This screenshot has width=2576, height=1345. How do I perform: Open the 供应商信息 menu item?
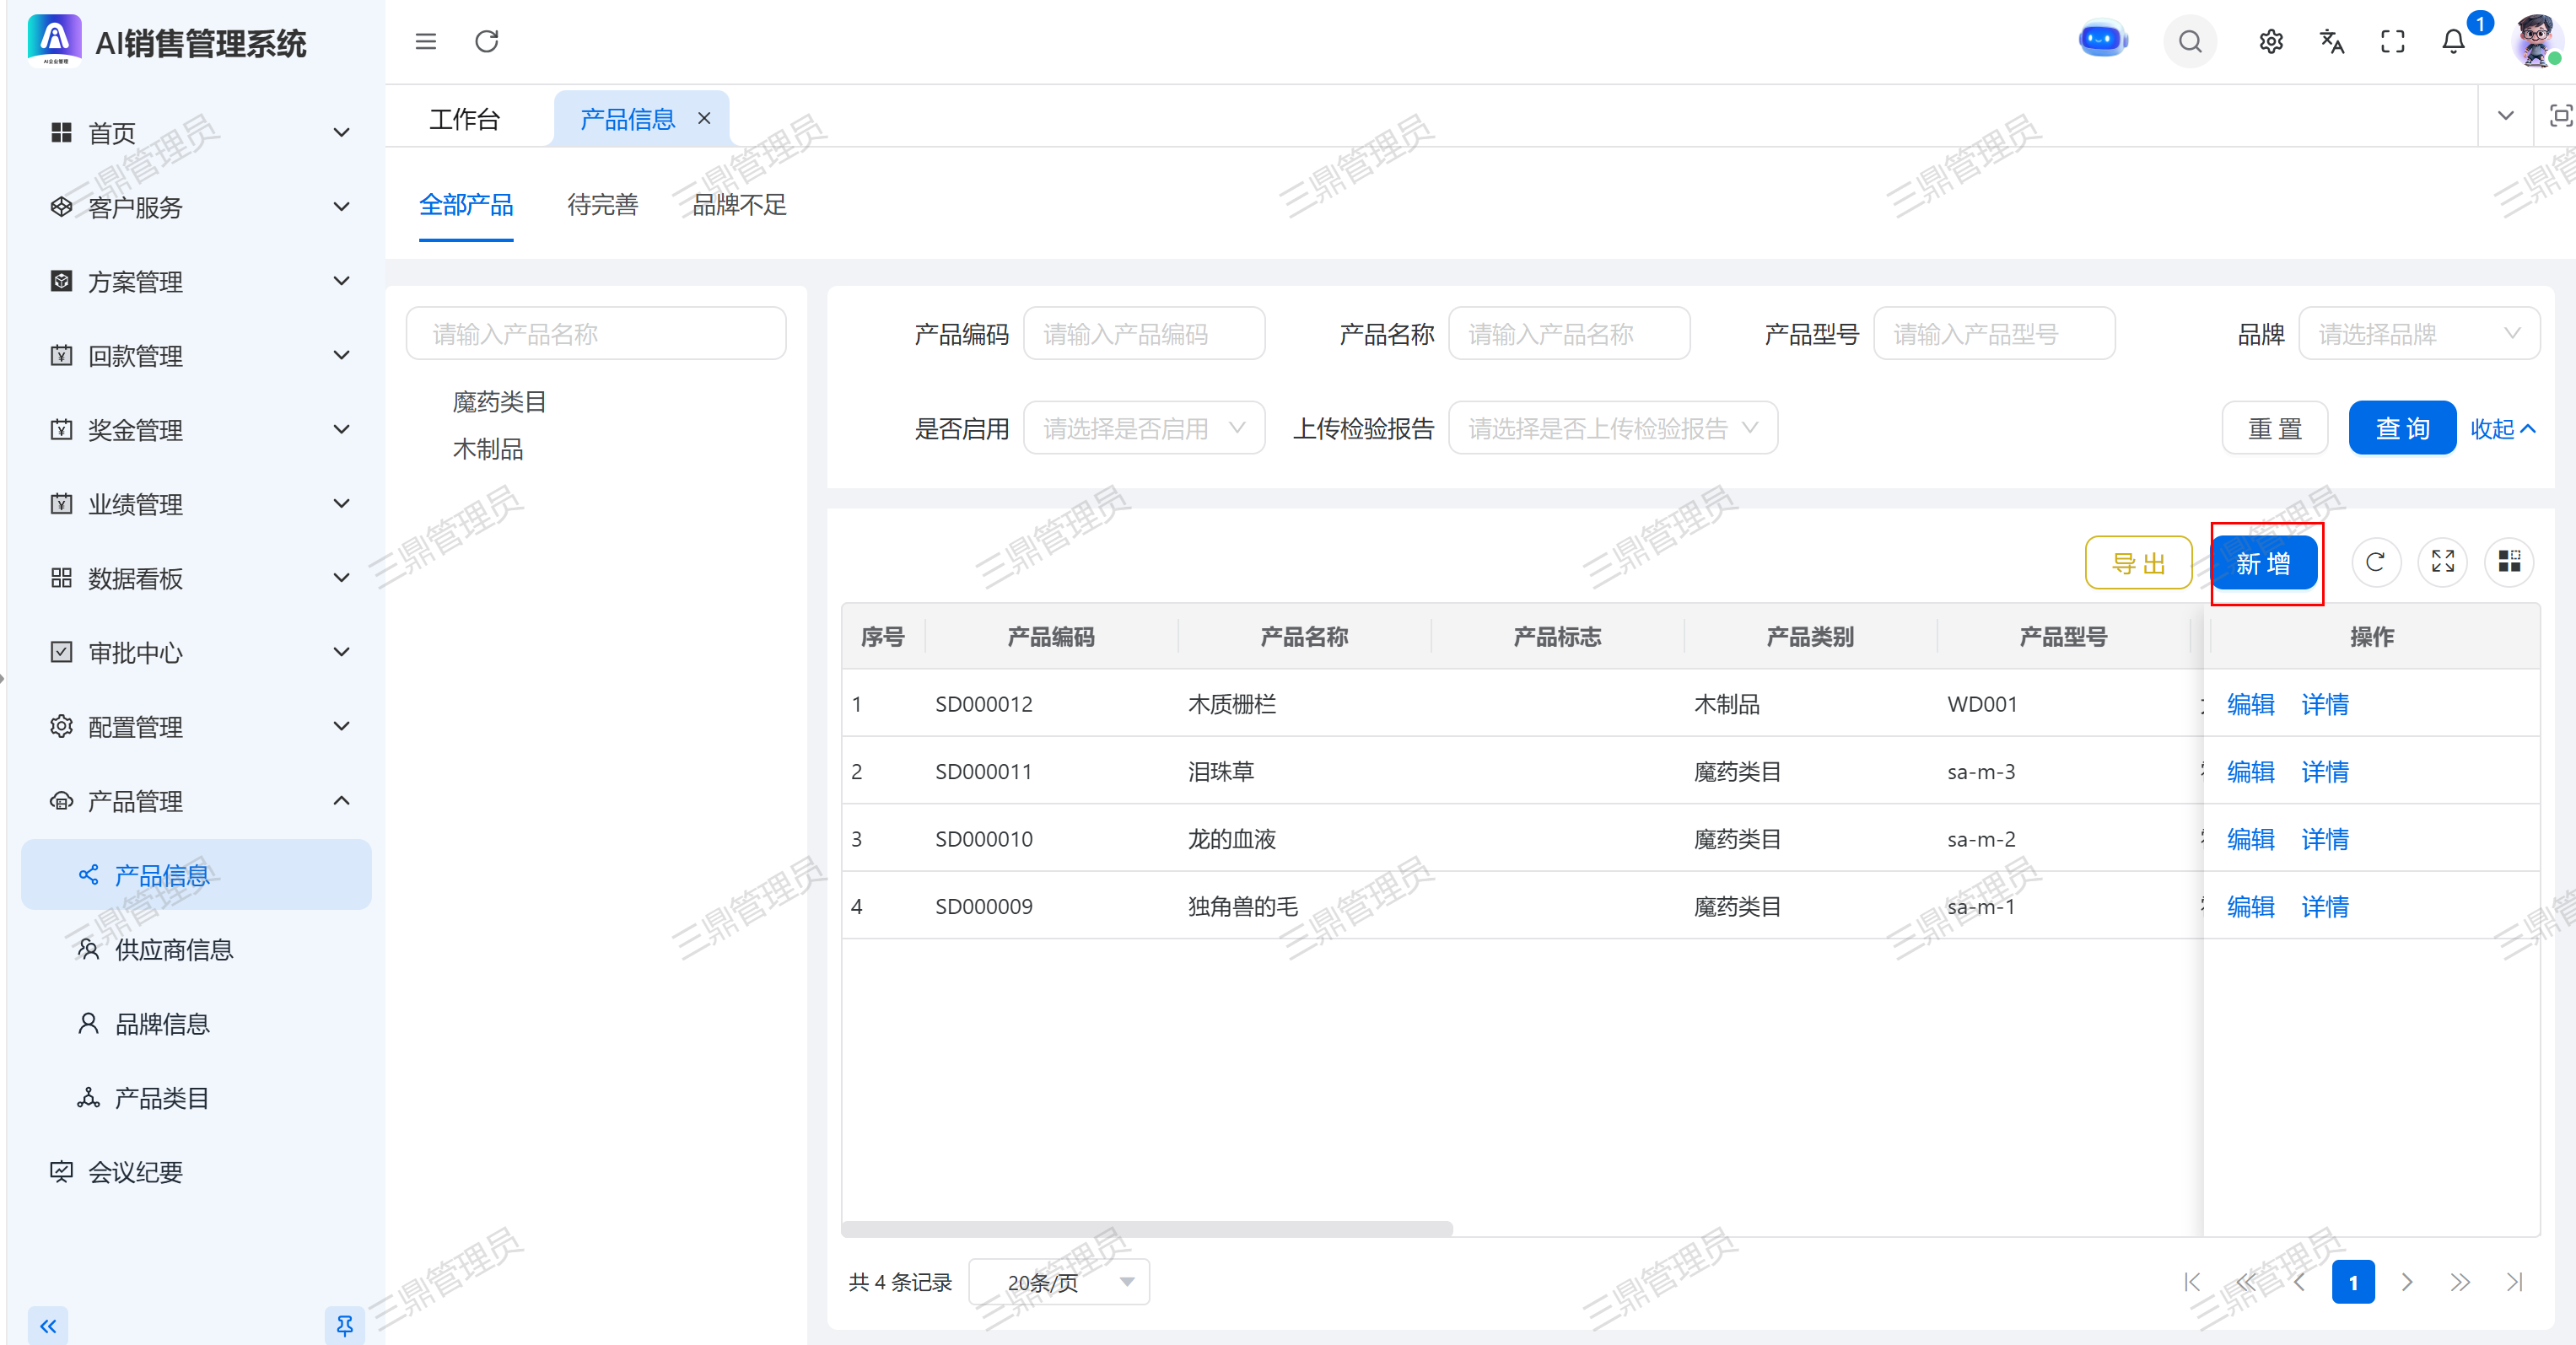(x=173, y=950)
